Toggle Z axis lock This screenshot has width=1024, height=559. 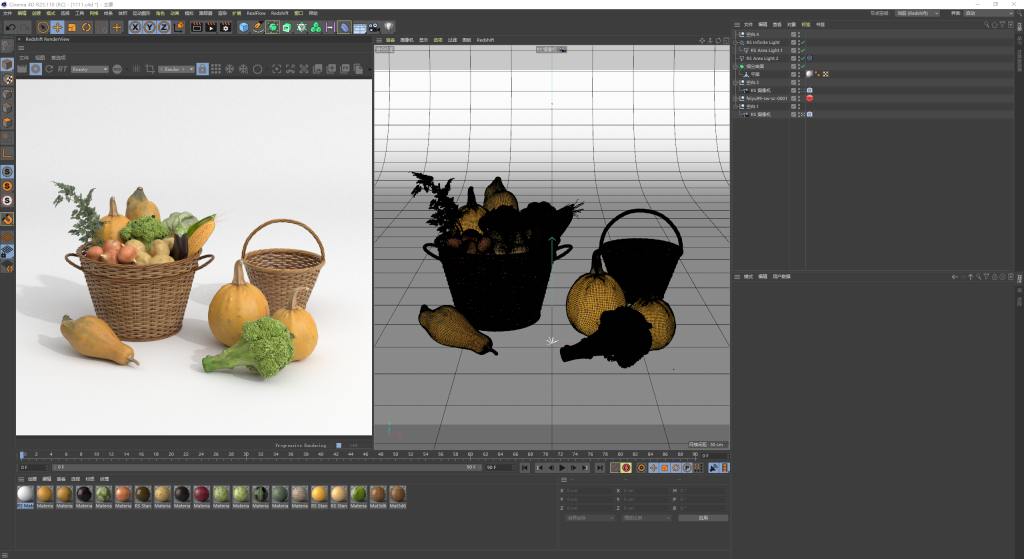[x=163, y=27]
